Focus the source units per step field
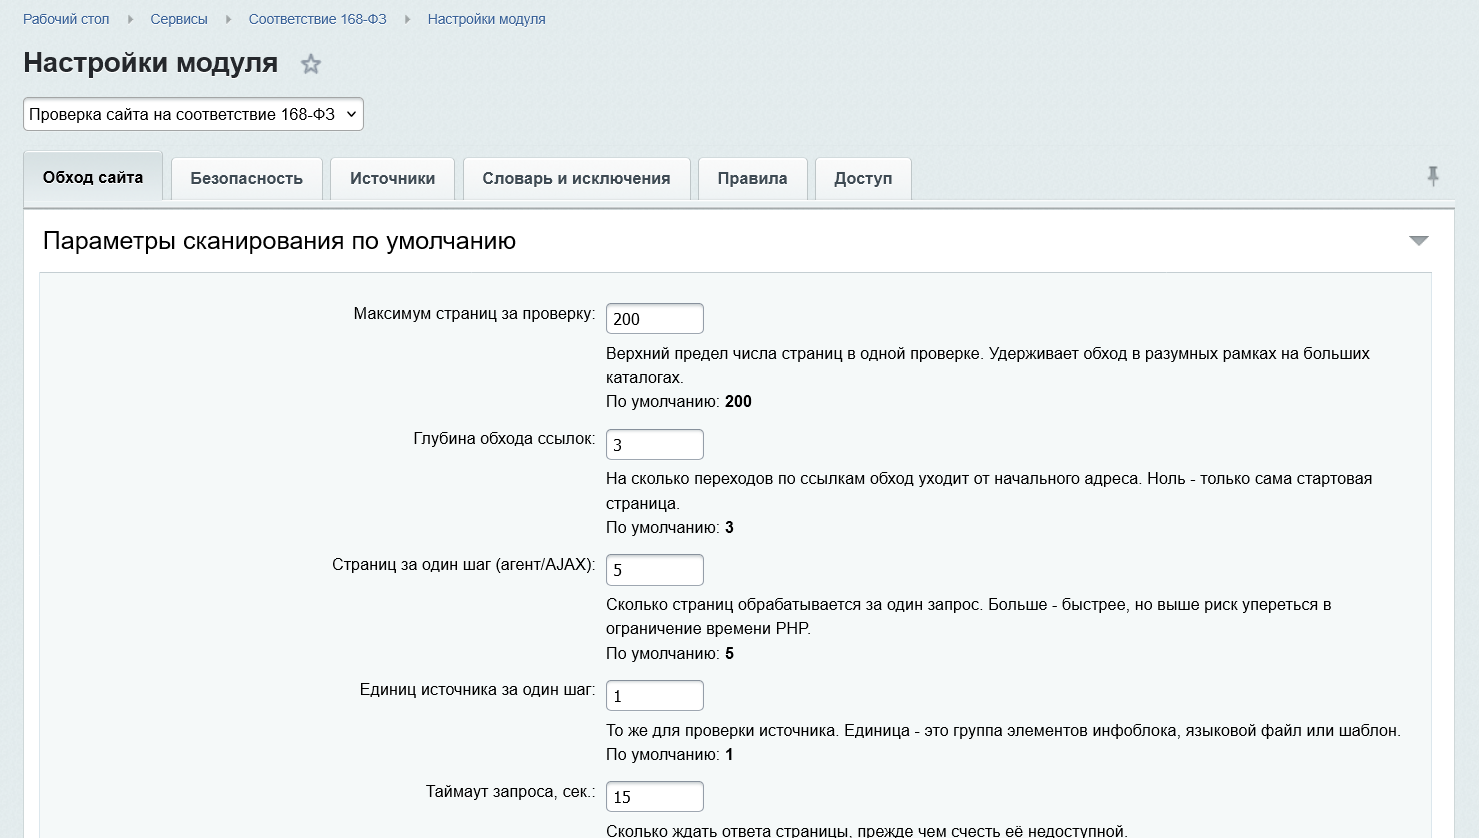Viewport: 1479px width, 838px height. (655, 696)
